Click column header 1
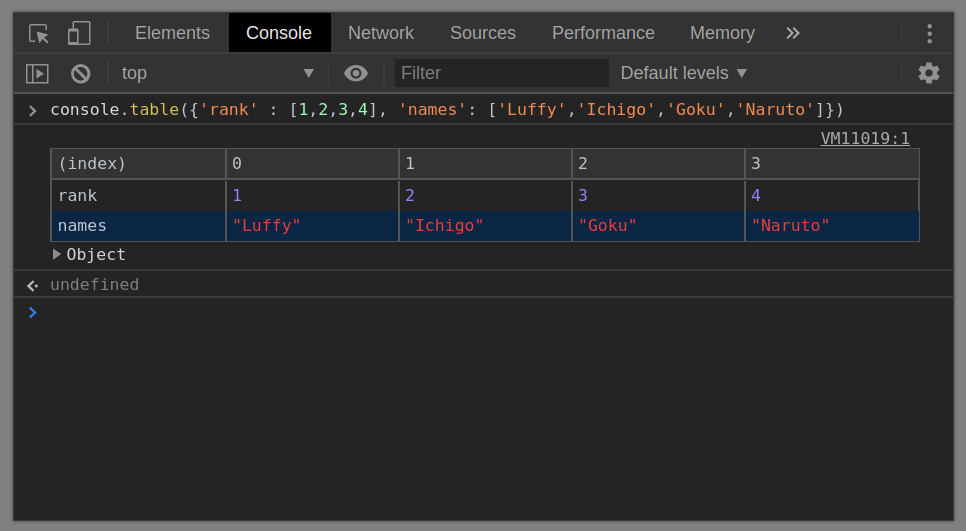The height and width of the screenshot is (531, 966). 485,164
